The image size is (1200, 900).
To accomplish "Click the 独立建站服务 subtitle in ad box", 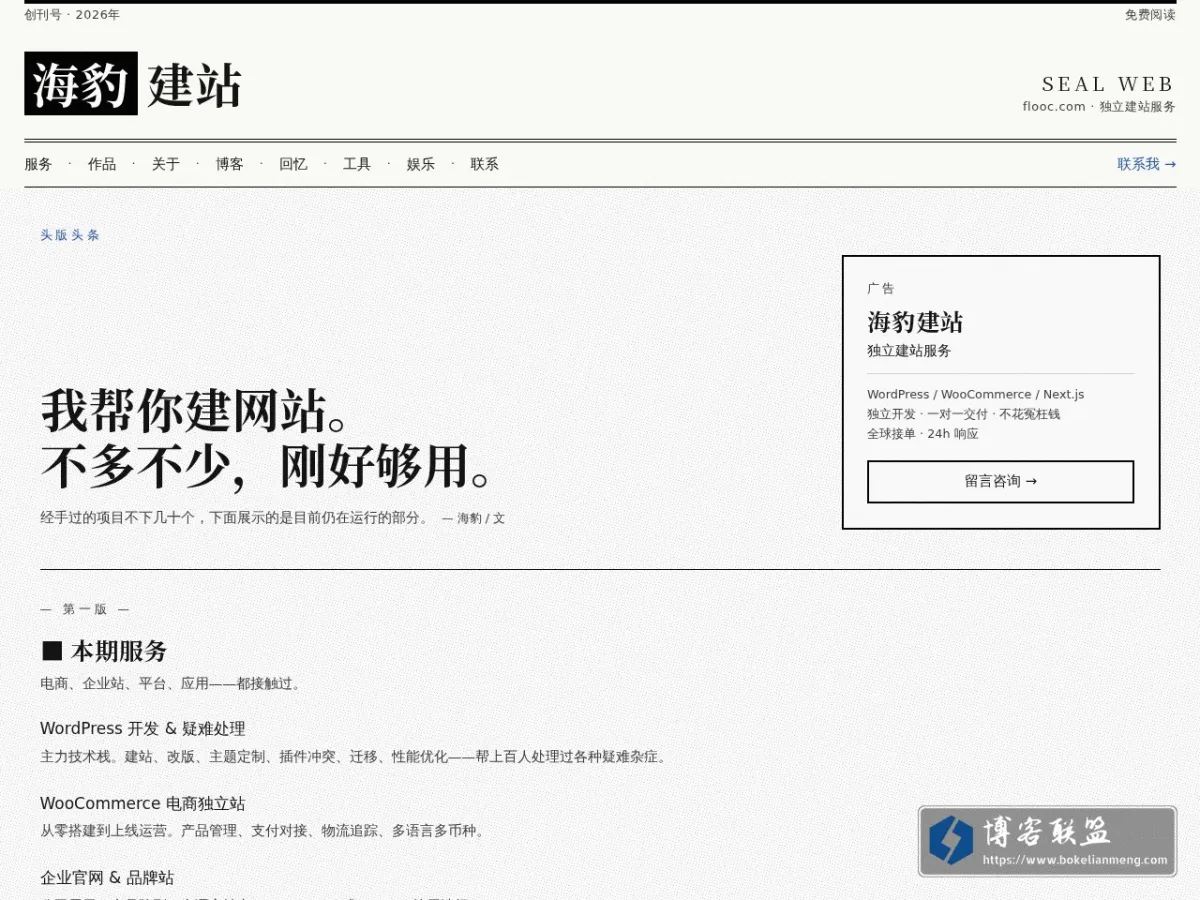I will pyautogui.click(x=909, y=351).
